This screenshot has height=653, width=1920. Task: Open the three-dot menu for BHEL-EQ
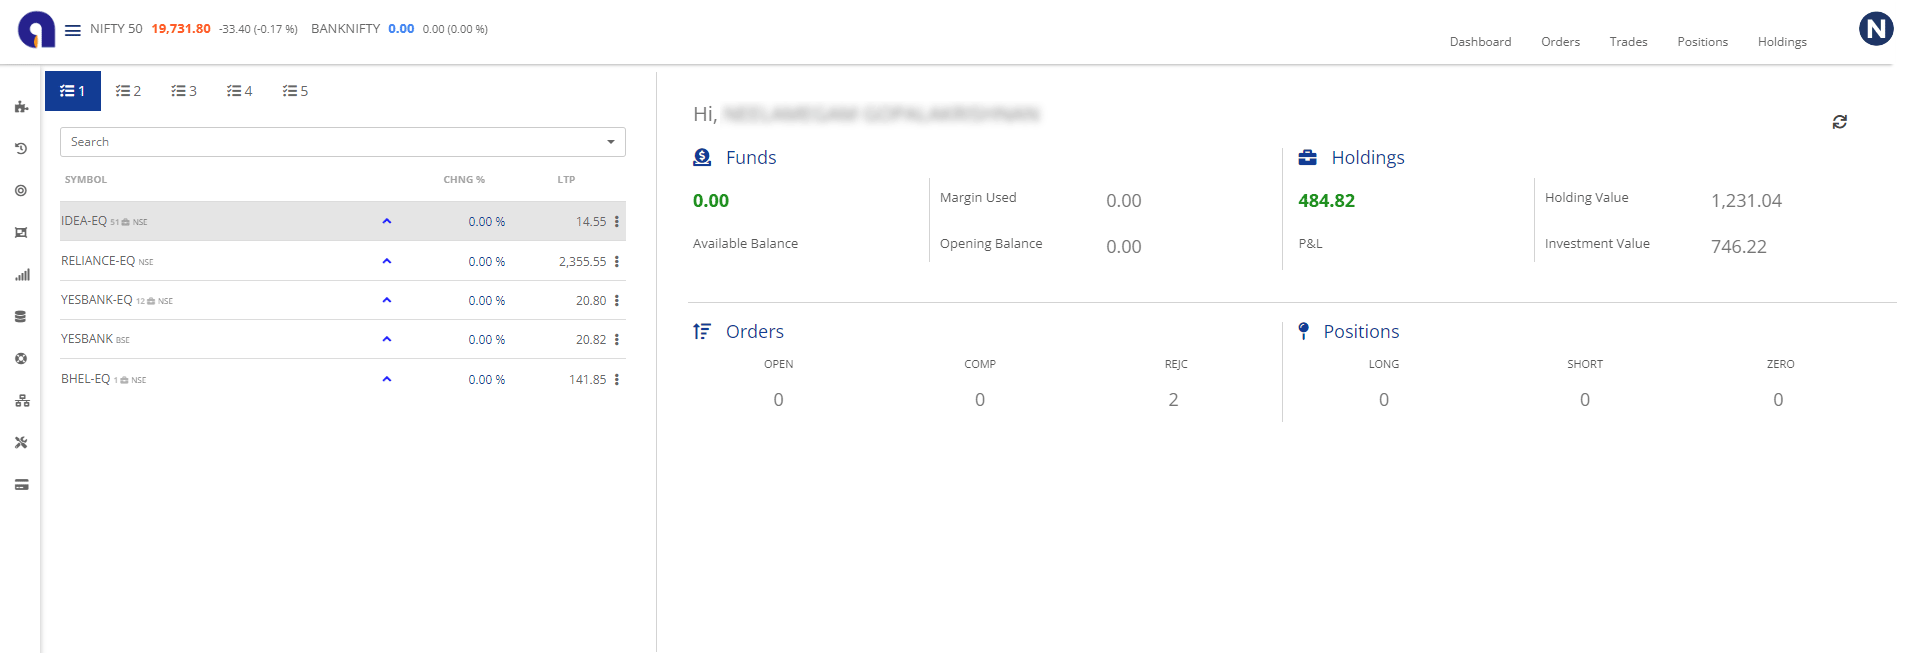click(616, 380)
